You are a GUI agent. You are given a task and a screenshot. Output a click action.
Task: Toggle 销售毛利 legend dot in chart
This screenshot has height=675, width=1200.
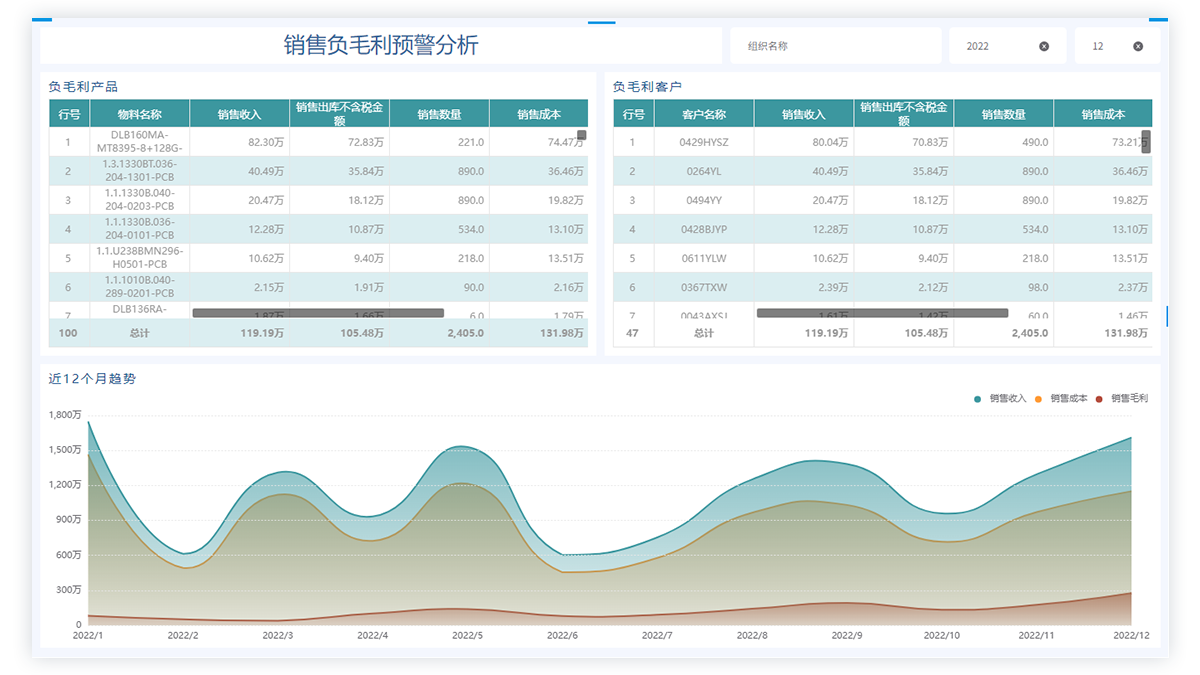tap(1099, 399)
